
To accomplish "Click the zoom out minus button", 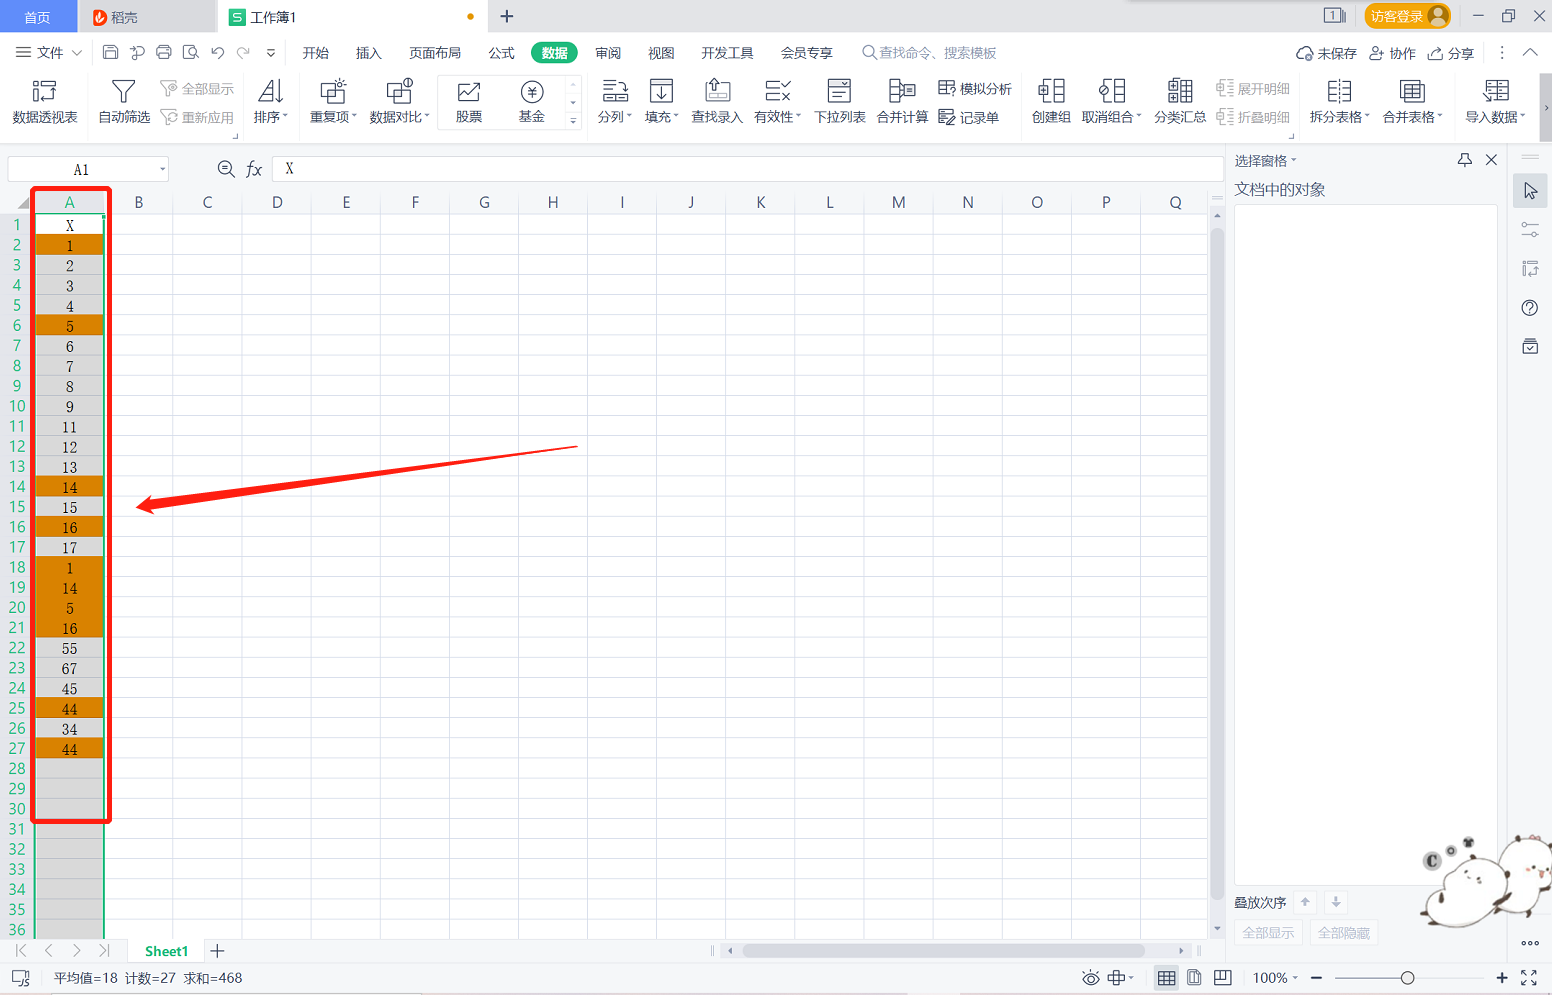I will click(1316, 978).
